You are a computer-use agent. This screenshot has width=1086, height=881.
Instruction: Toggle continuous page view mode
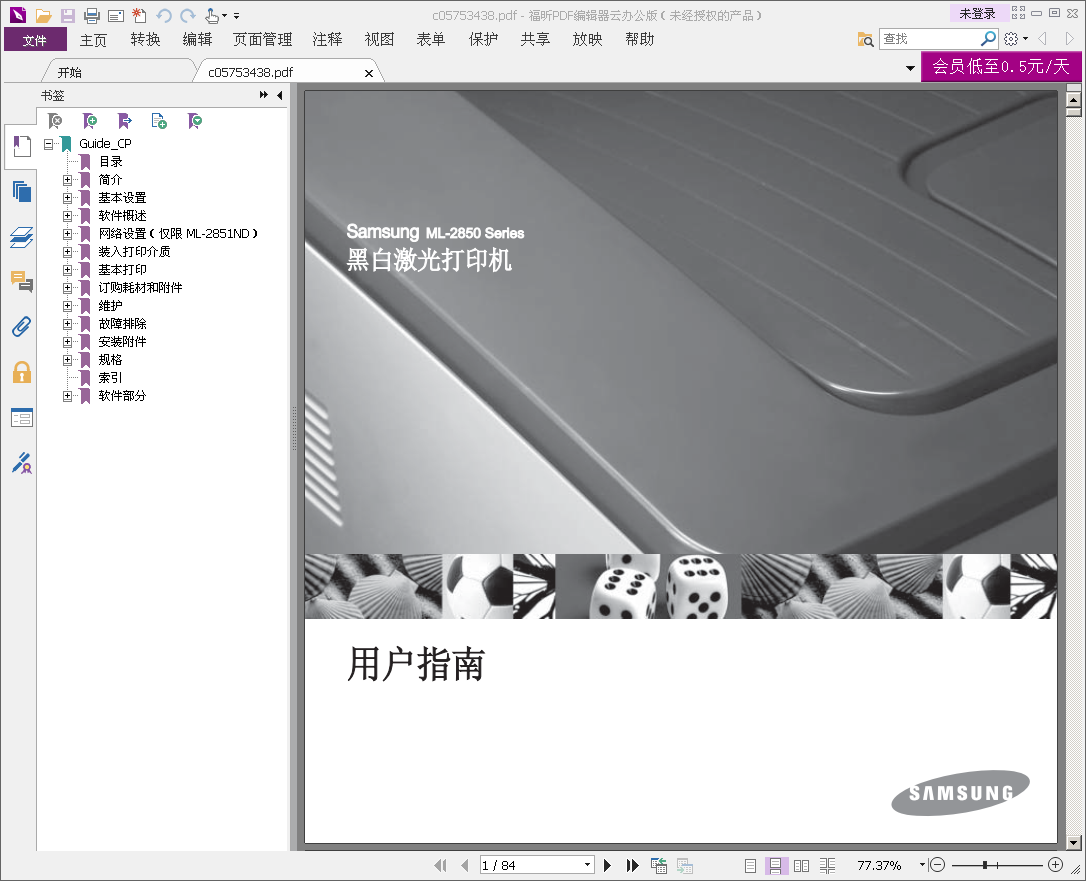775,865
